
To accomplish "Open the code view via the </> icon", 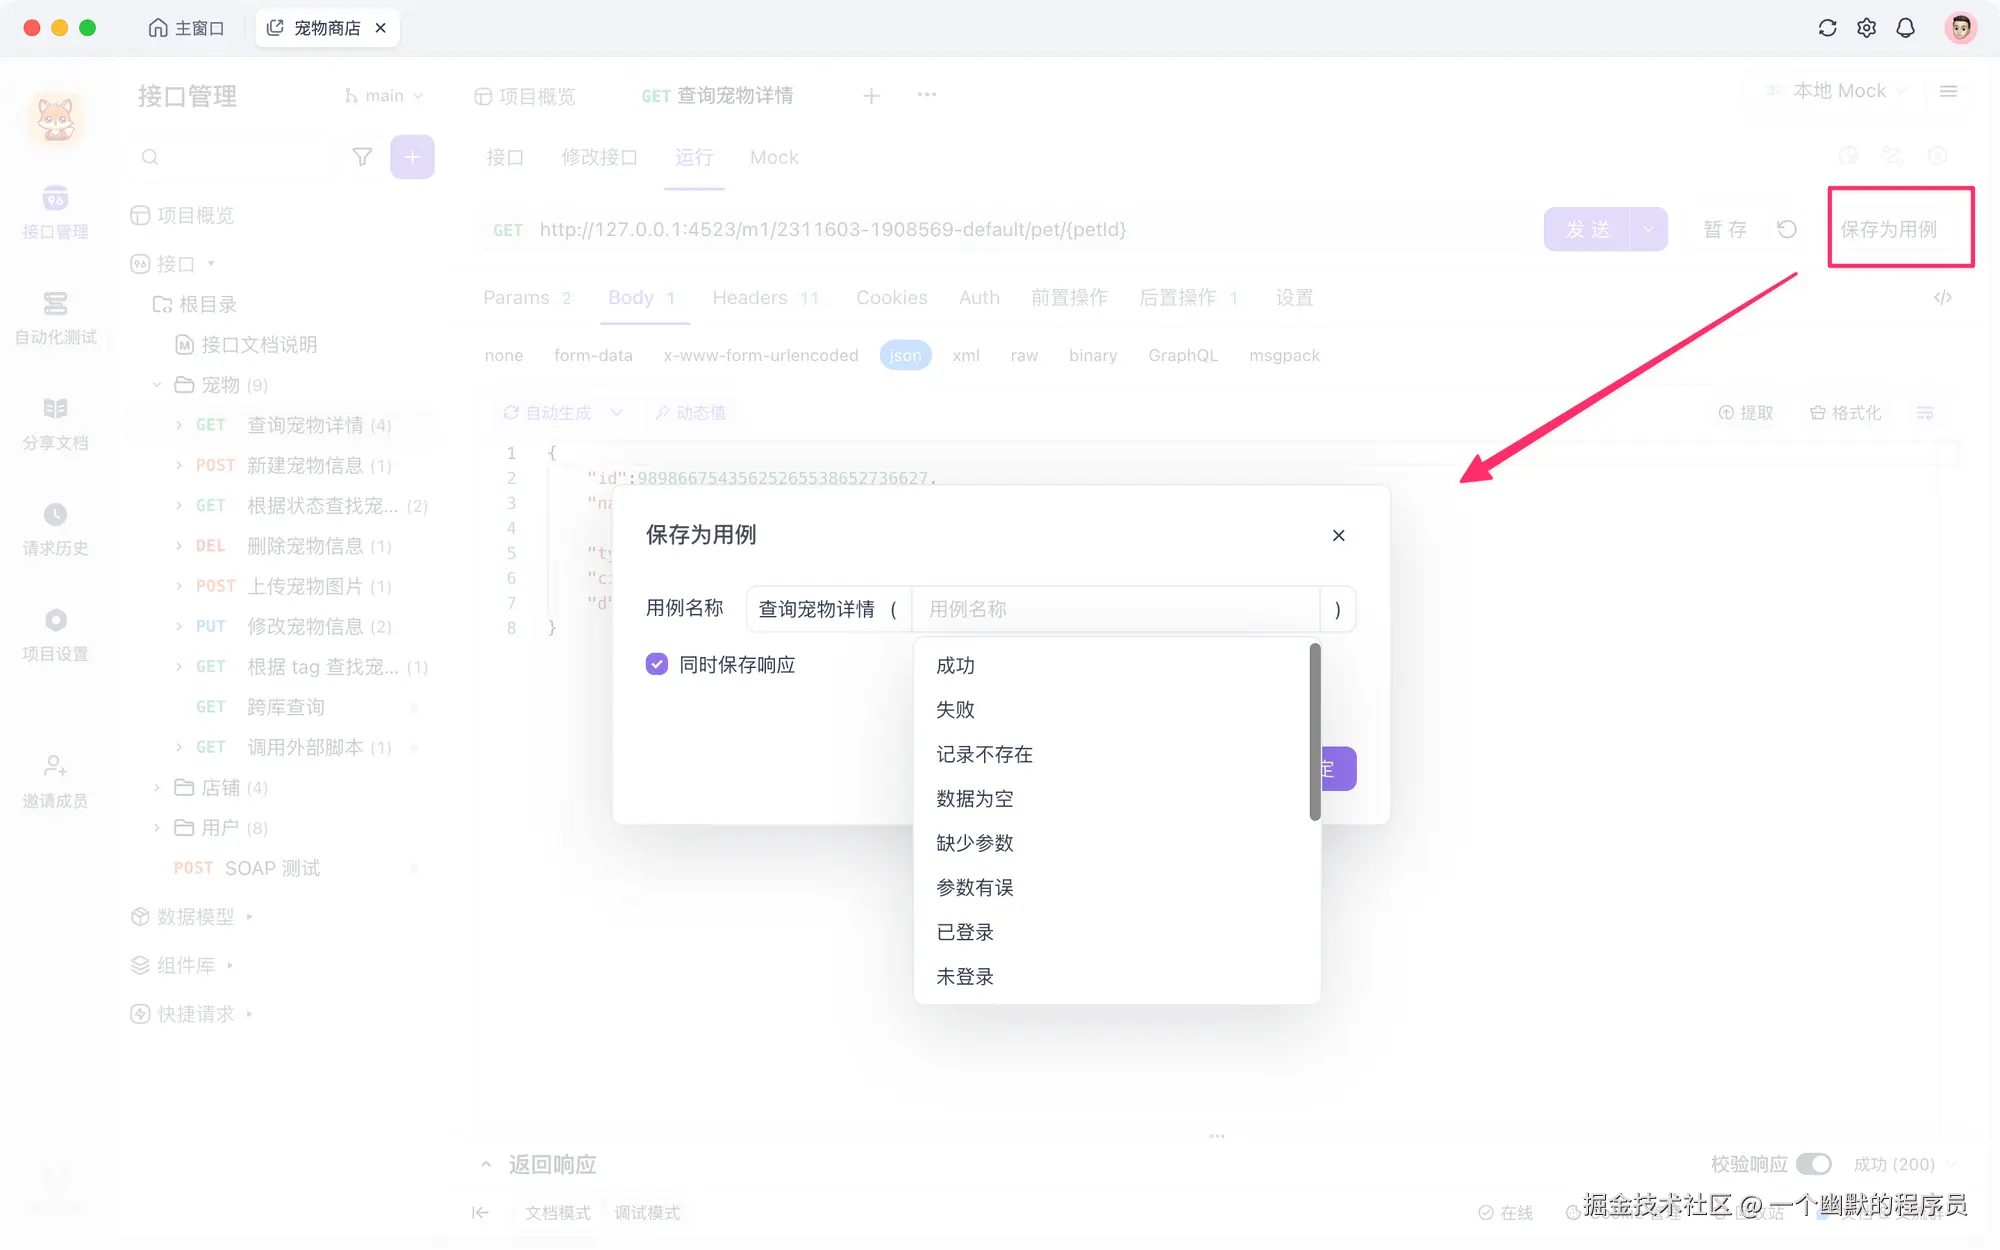I will [1943, 297].
